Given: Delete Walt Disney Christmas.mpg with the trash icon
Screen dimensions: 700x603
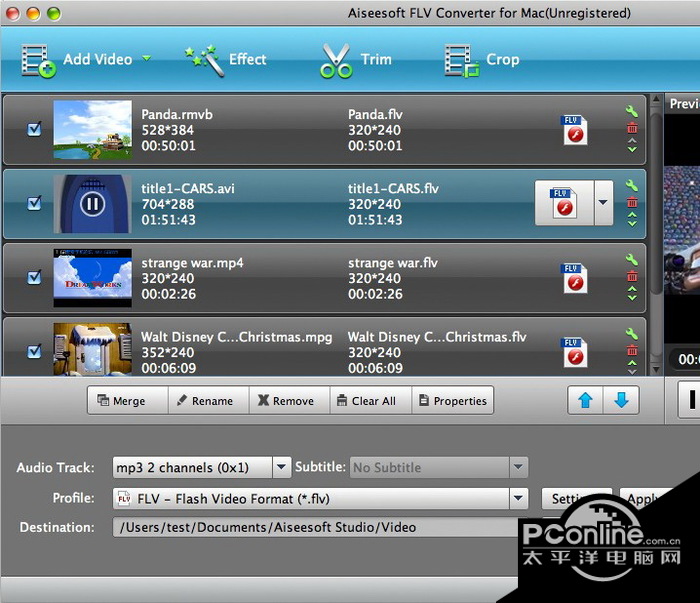Looking at the screenshot, I should click(x=632, y=350).
